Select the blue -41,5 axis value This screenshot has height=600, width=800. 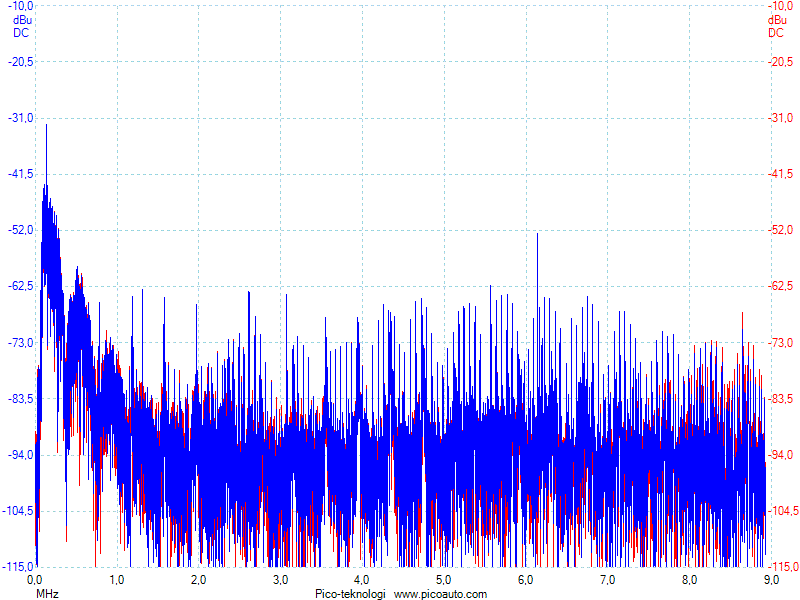21,174
